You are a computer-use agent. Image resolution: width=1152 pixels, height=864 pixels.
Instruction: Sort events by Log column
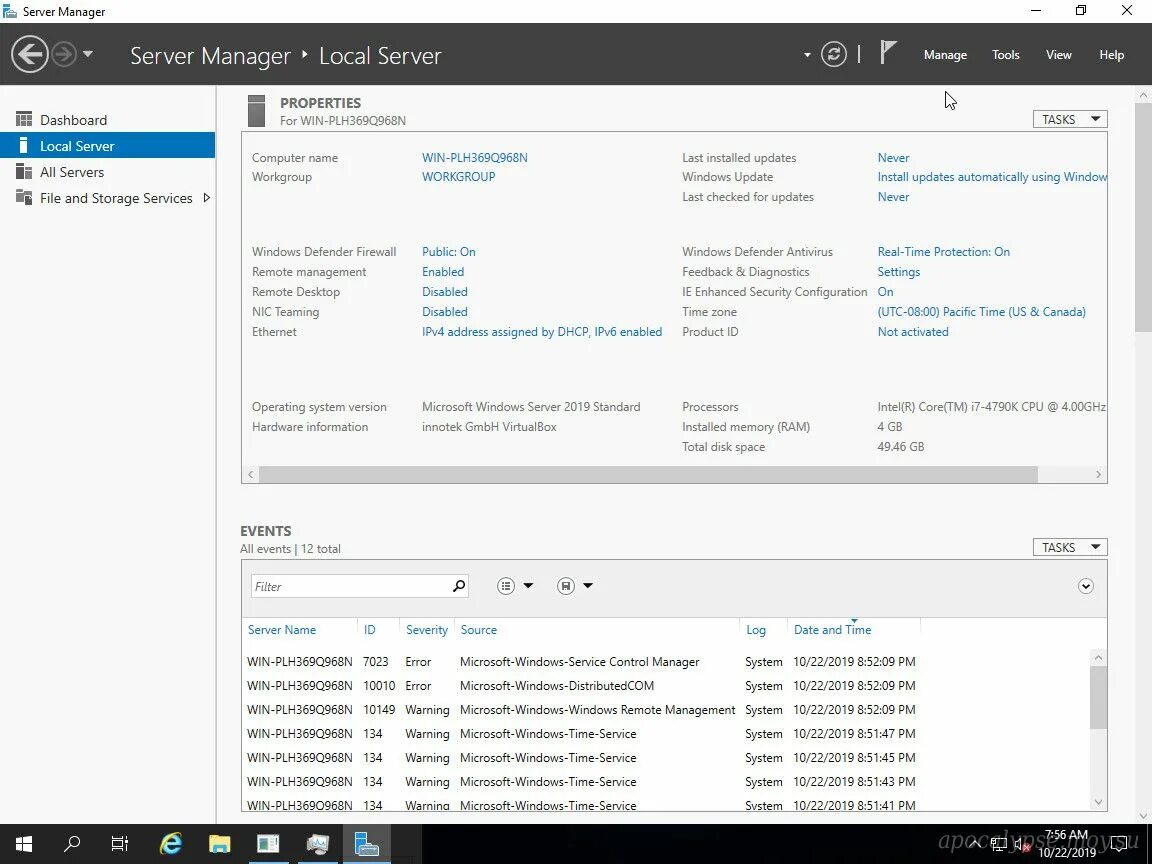(756, 630)
